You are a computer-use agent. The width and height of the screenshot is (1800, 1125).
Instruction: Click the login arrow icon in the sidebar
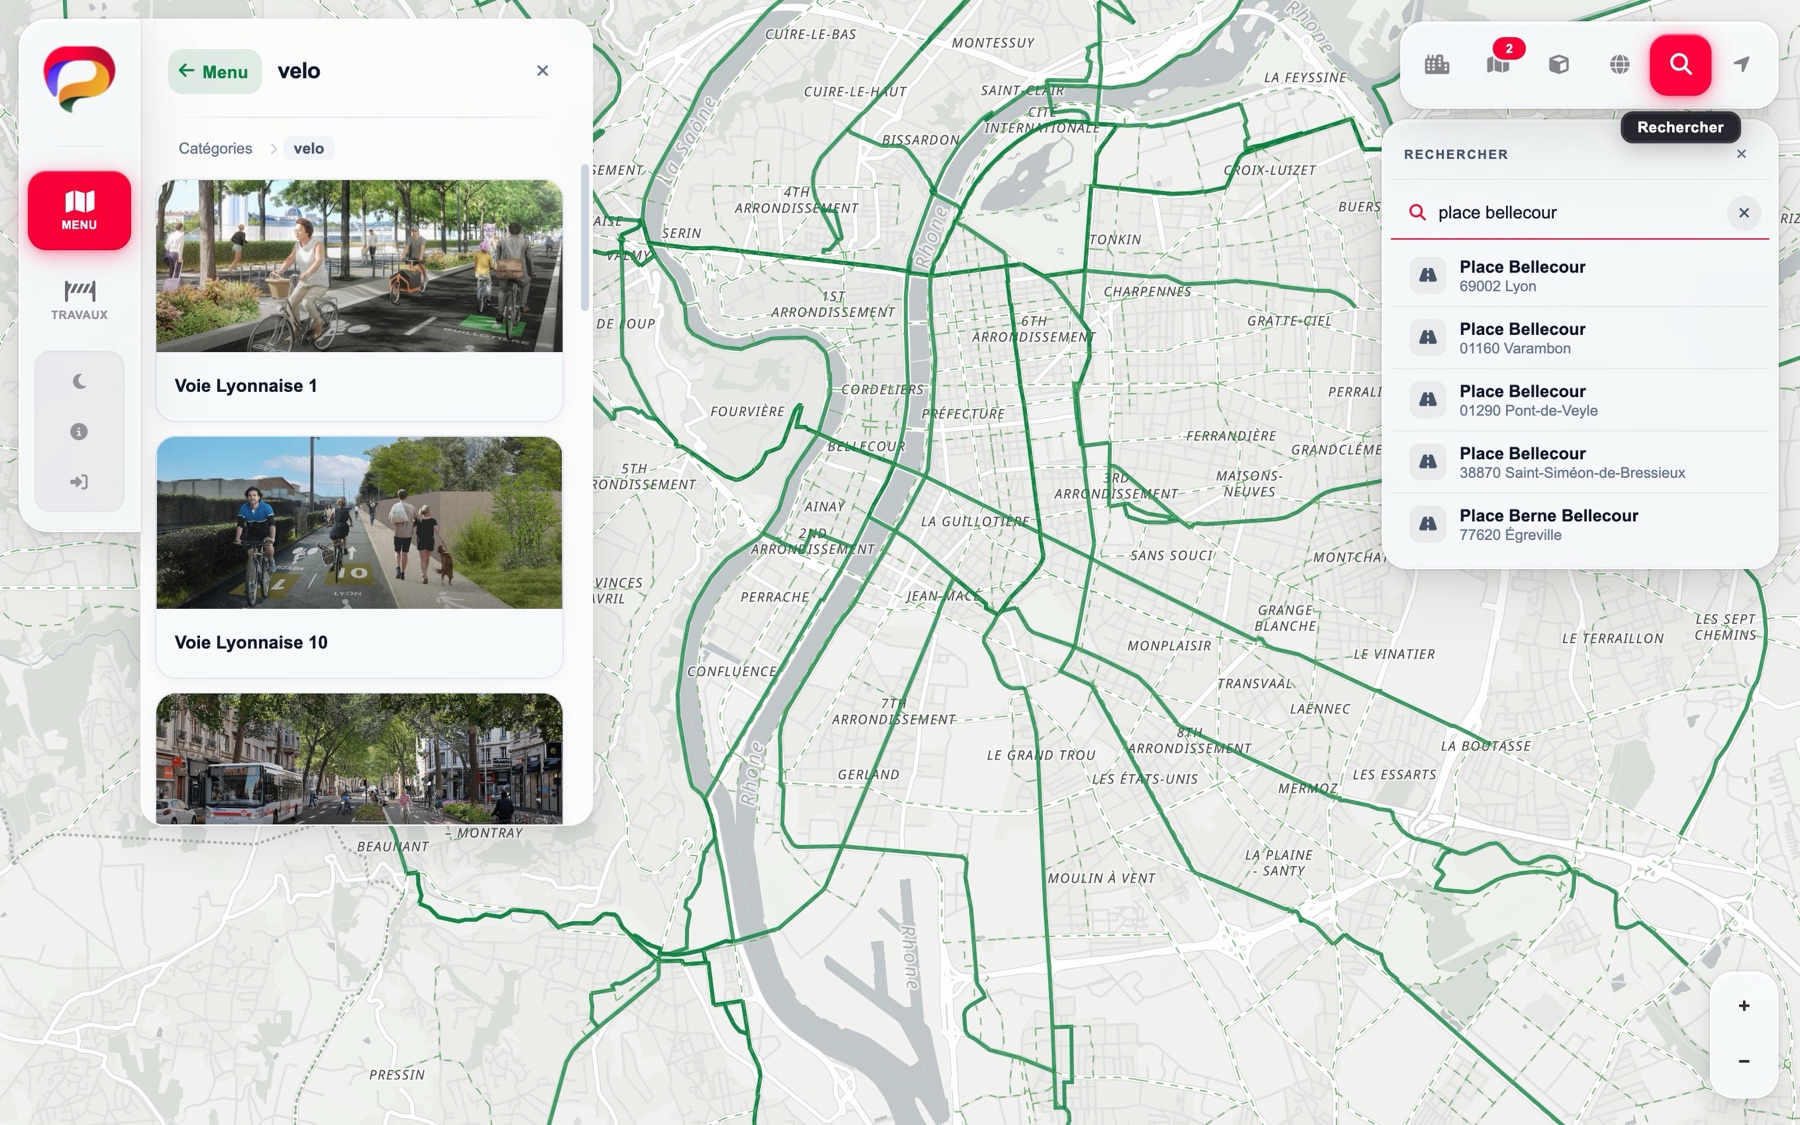pos(79,482)
